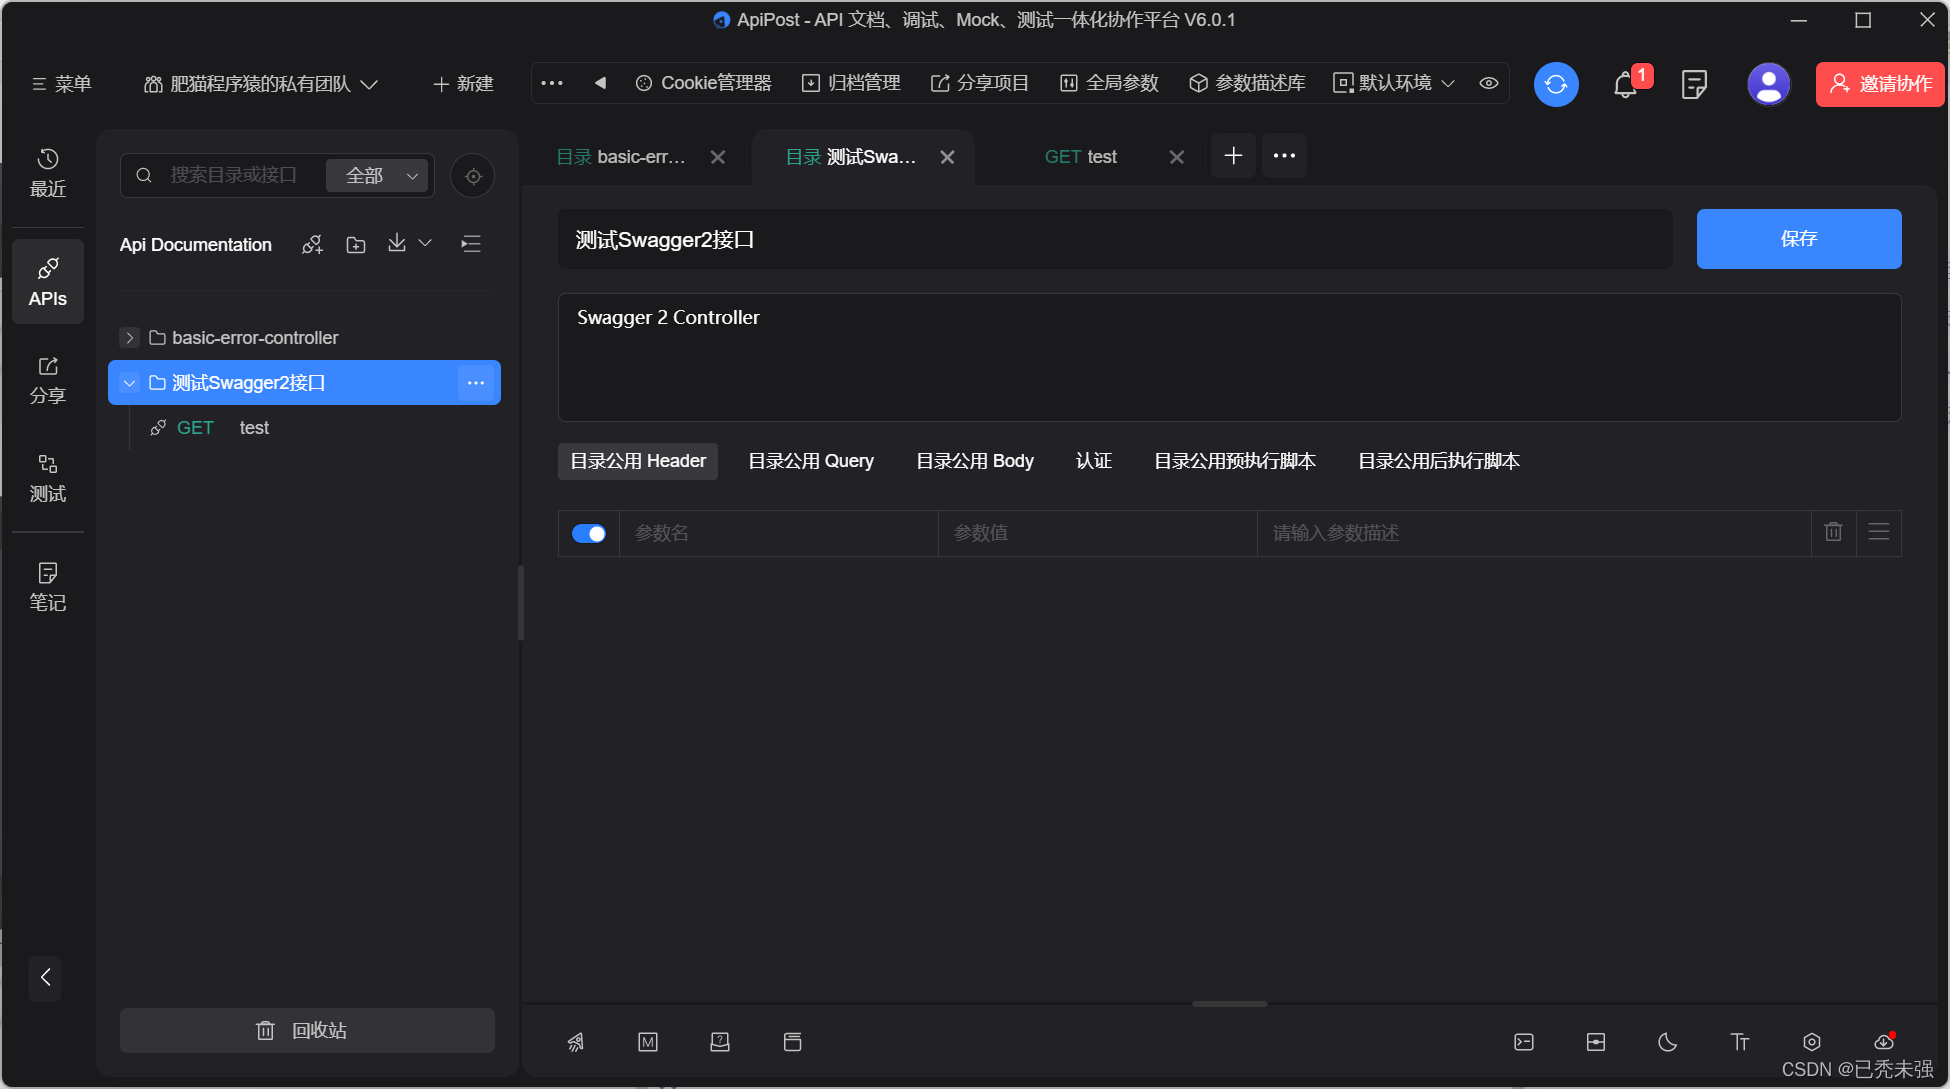This screenshot has width=1950, height=1089.
Task: Open the 最近 recent history panel
Action: (48, 173)
